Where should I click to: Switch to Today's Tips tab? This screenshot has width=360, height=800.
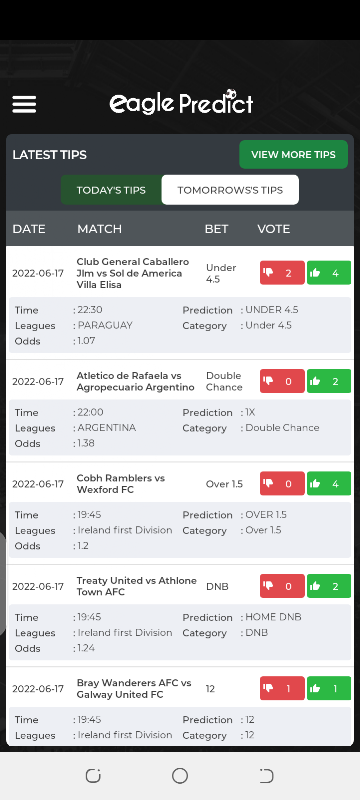coord(111,190)
